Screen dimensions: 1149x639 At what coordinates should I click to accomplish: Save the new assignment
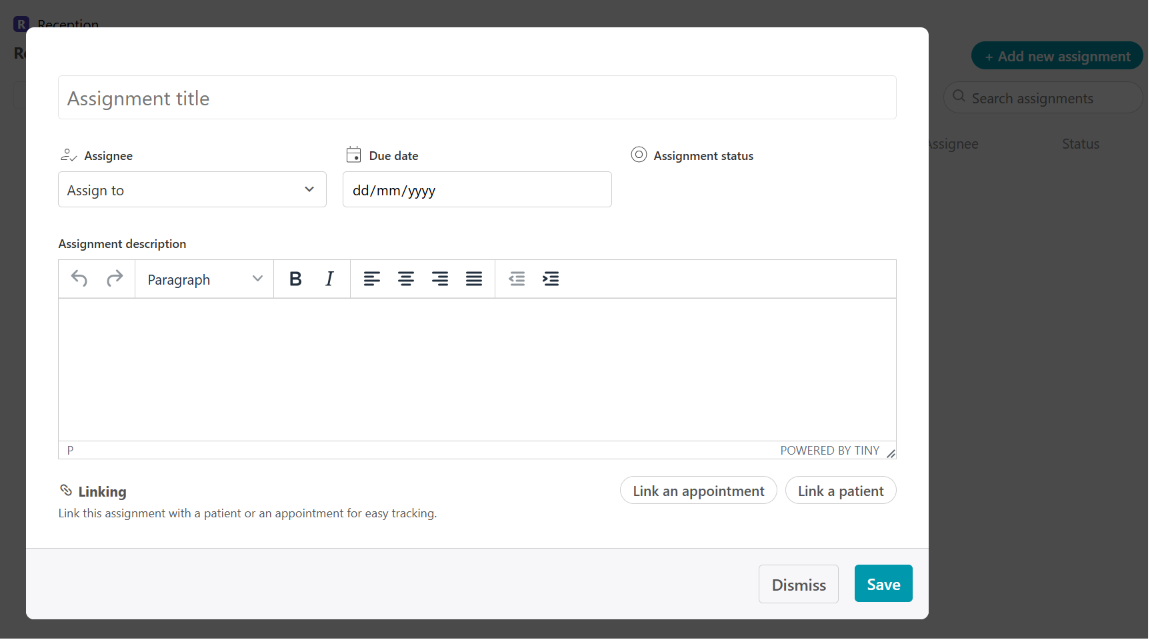[x=883, y=584]
